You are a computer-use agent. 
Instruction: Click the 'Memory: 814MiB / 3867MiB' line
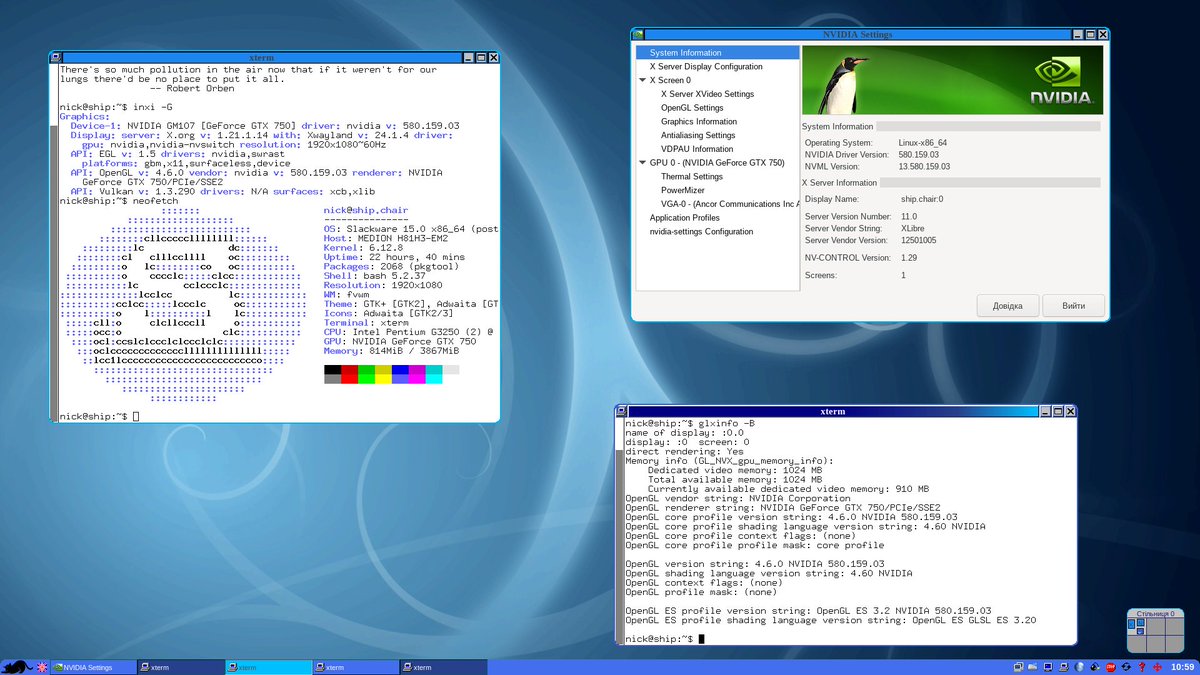(391, 351)
